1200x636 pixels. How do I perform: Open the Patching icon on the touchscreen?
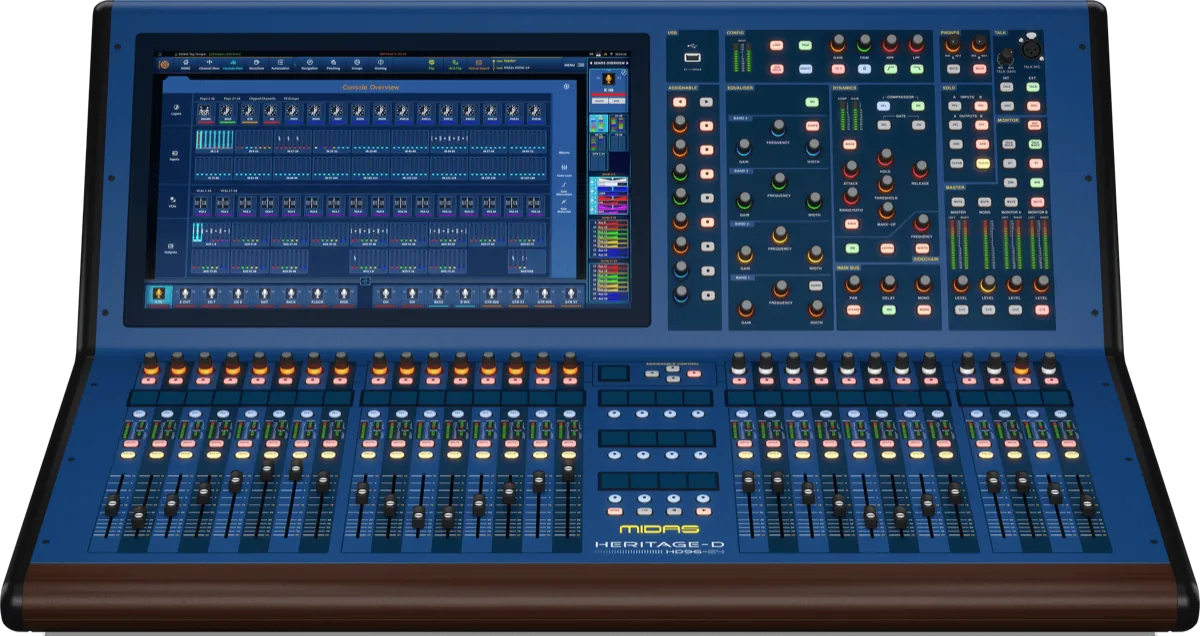(x=333, y=62)
